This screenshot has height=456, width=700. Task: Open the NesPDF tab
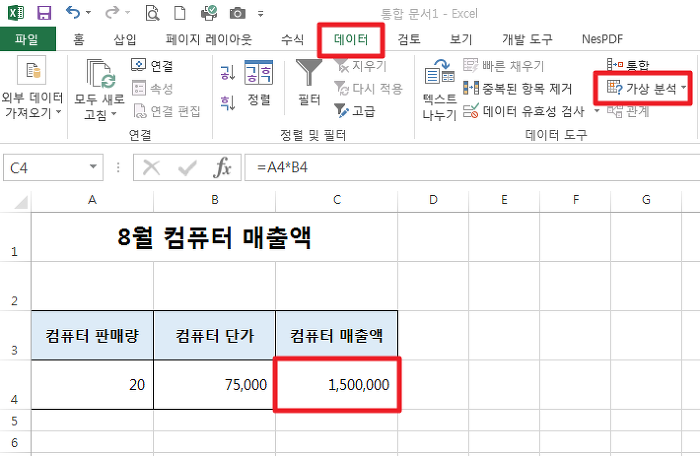602,39
